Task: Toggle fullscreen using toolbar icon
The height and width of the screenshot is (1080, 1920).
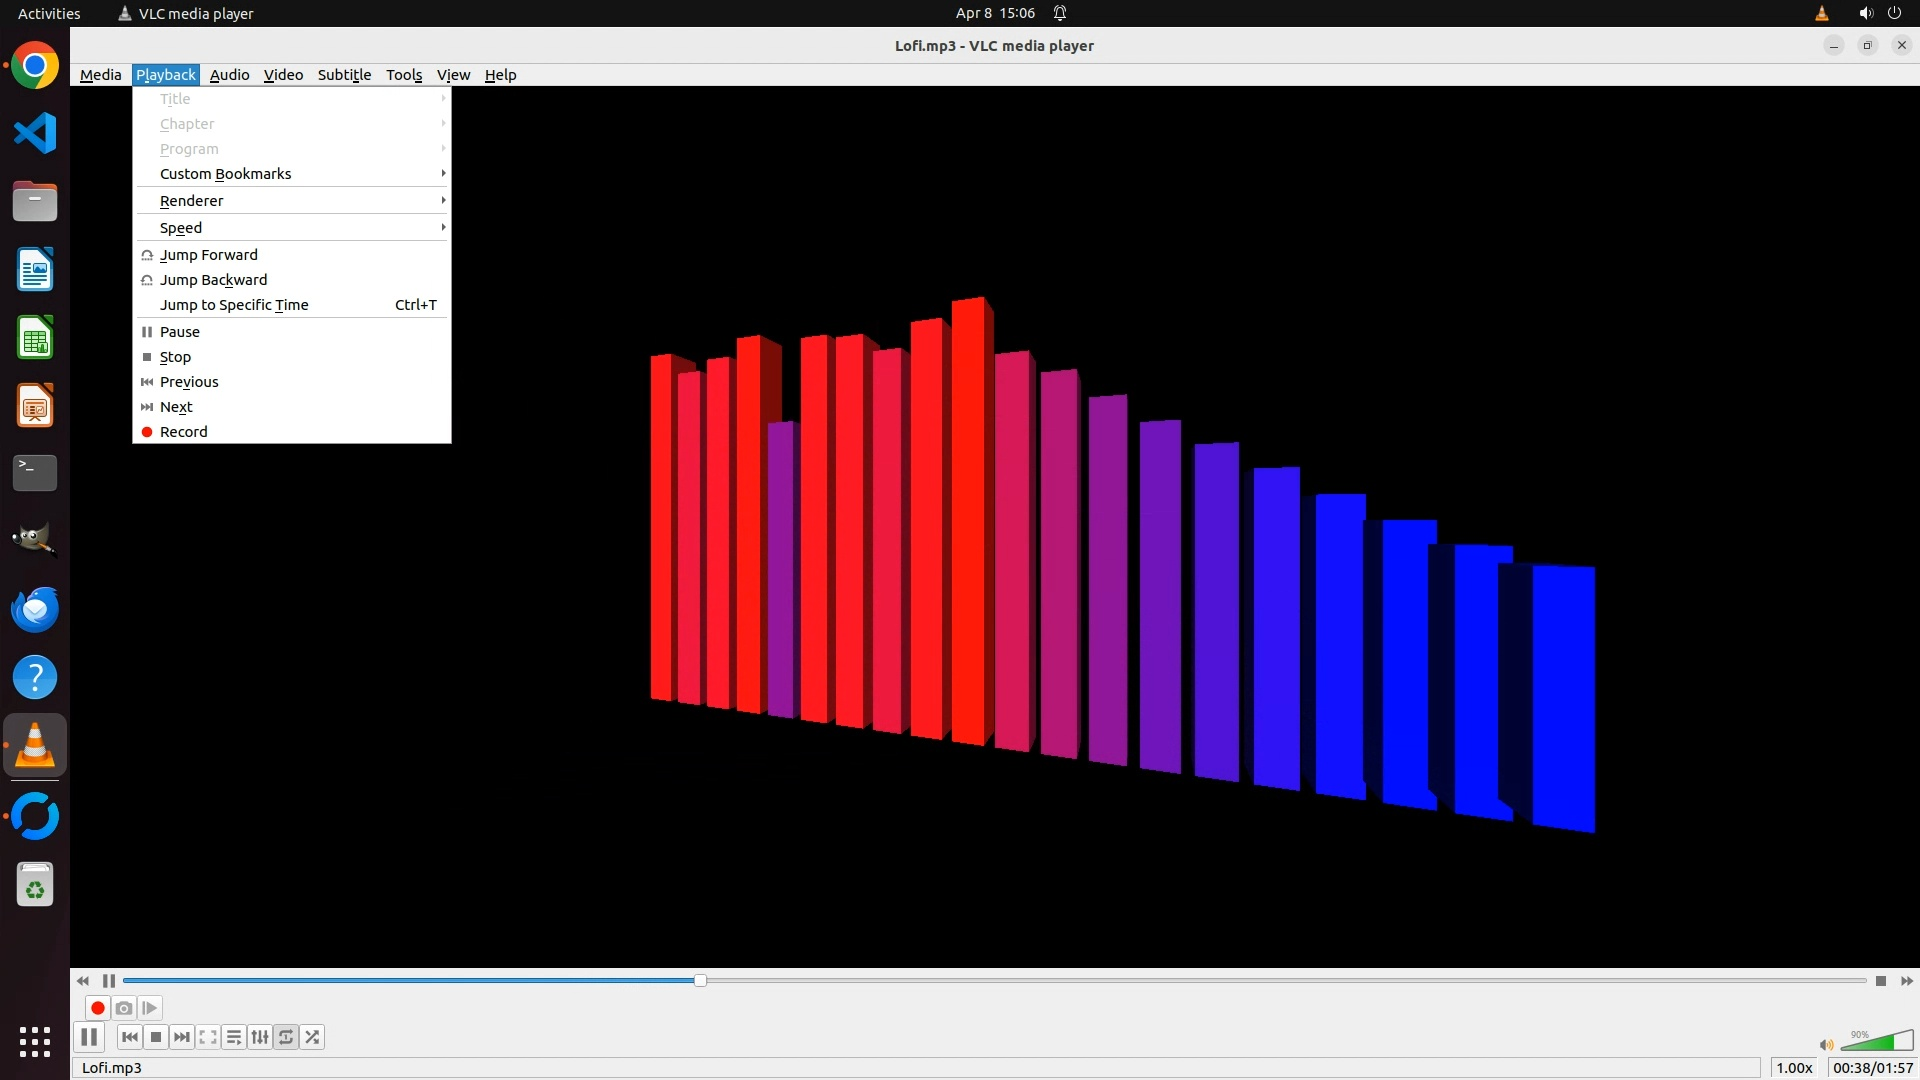Action: pos(208,1037)
